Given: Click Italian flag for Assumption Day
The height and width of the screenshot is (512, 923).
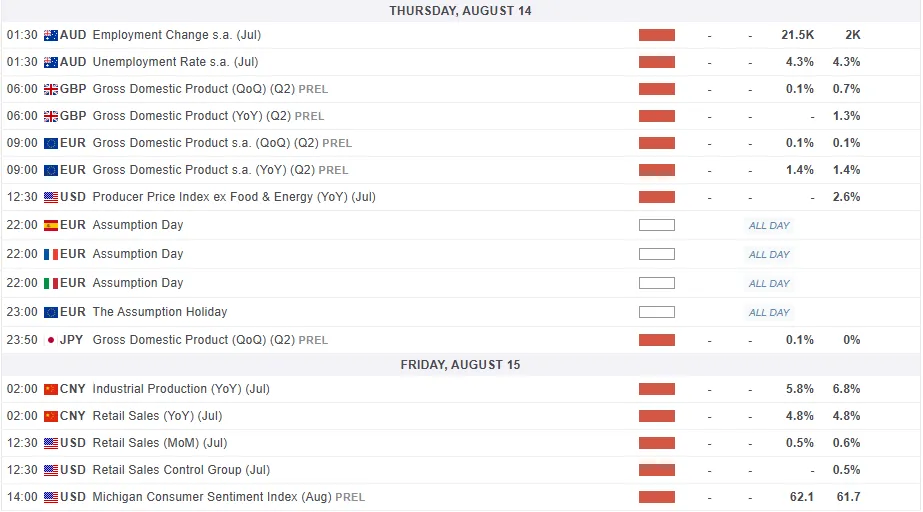Looking at the screenshot, I should 51,283.
